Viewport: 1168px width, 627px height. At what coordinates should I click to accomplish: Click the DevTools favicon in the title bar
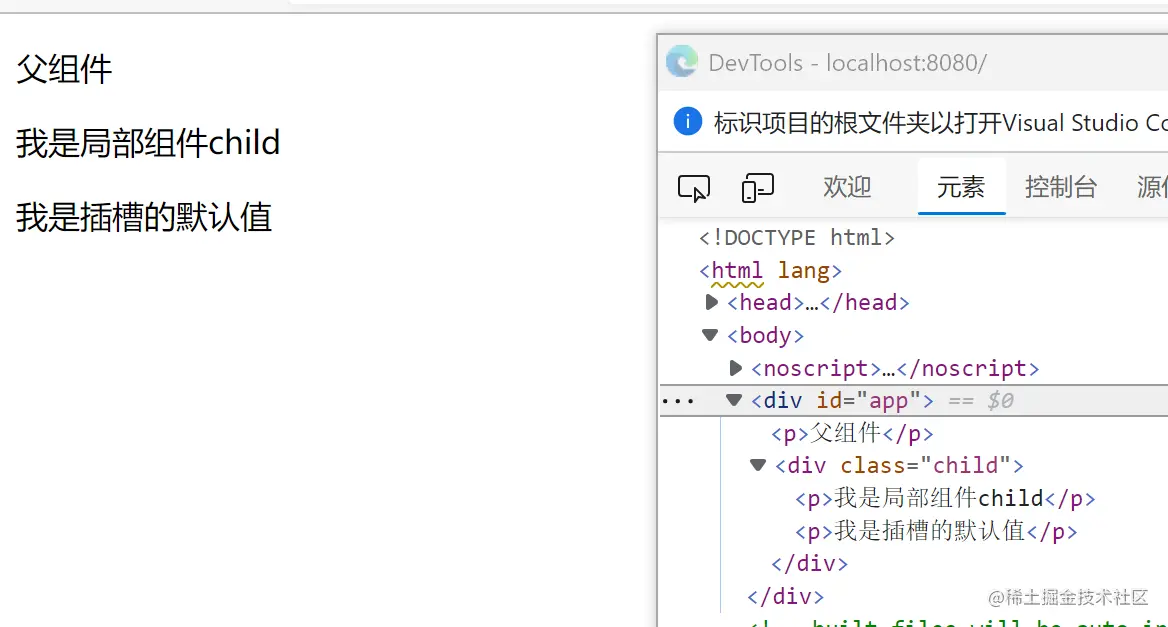681,62
